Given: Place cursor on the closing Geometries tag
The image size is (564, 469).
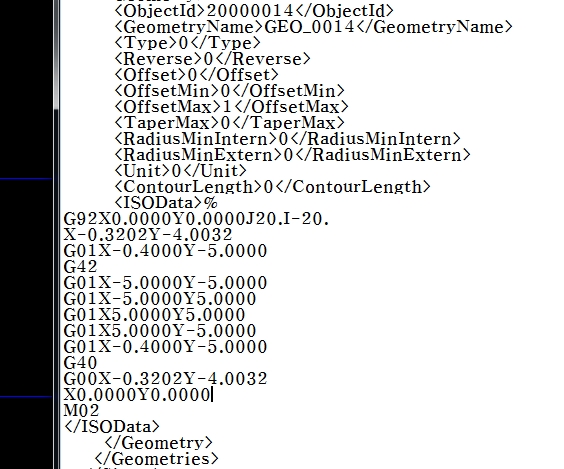Looking at the screenshot, I should (x=156, y=459).
